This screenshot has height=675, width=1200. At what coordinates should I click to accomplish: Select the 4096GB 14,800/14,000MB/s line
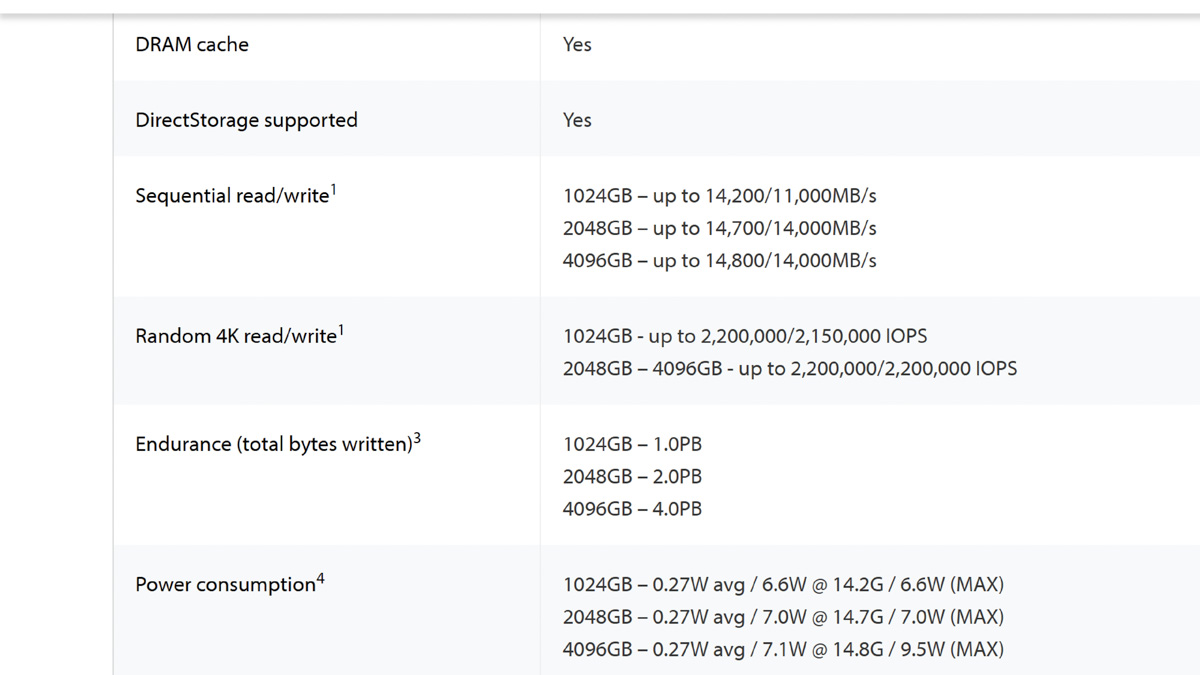(x=719, y=260)
